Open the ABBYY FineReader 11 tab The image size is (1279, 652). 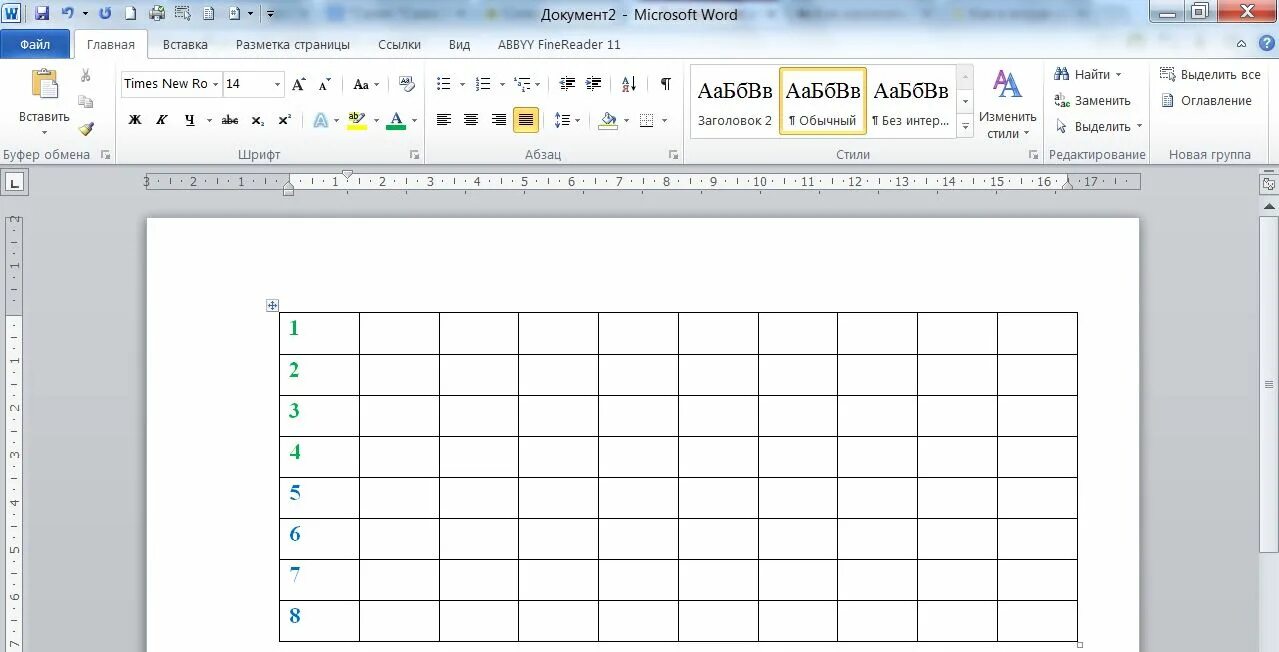pyautogui.click(x=559, y=44)
